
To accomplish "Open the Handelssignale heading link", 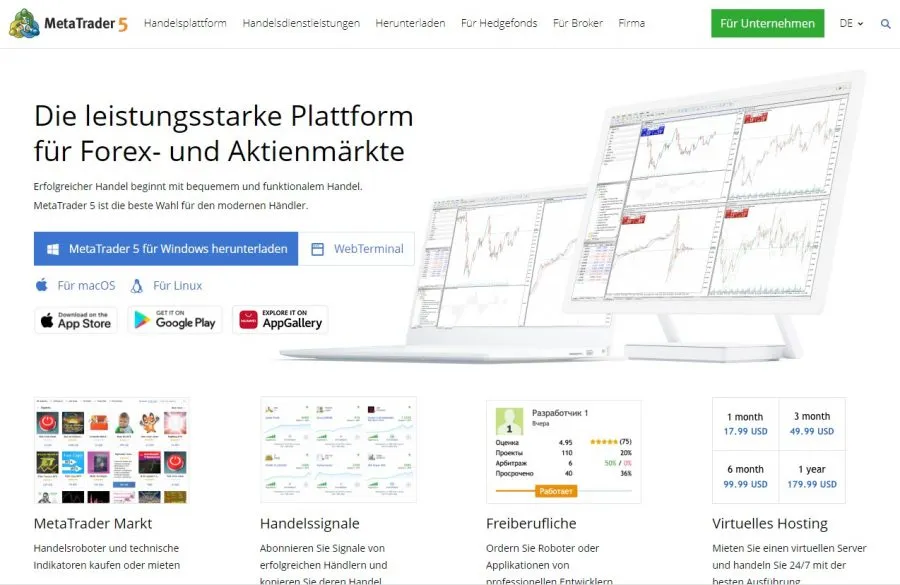I will [309, 523].
